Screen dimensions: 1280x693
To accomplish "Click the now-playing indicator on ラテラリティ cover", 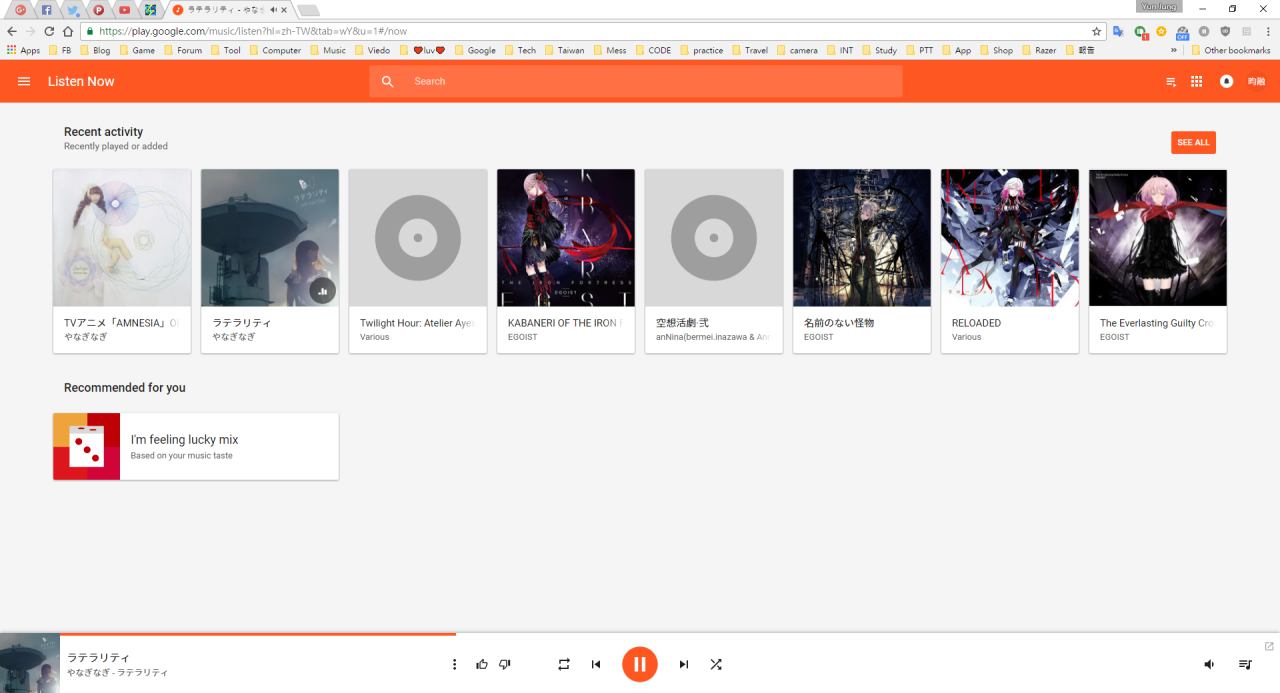I will 322,291.
